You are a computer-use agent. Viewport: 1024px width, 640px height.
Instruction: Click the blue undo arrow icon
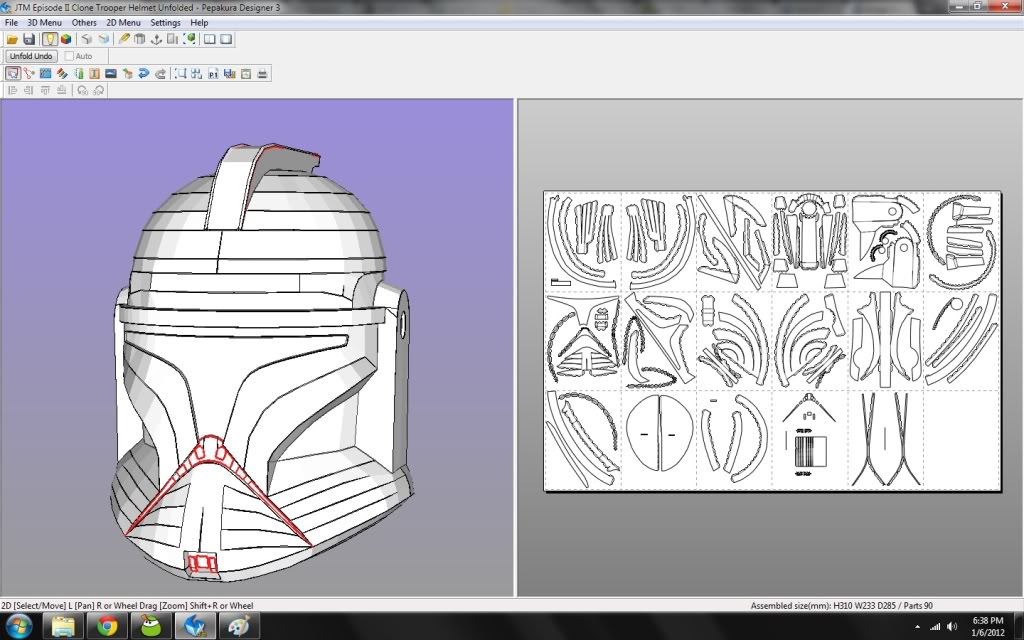pyautogui.click(x=144, y=73)
